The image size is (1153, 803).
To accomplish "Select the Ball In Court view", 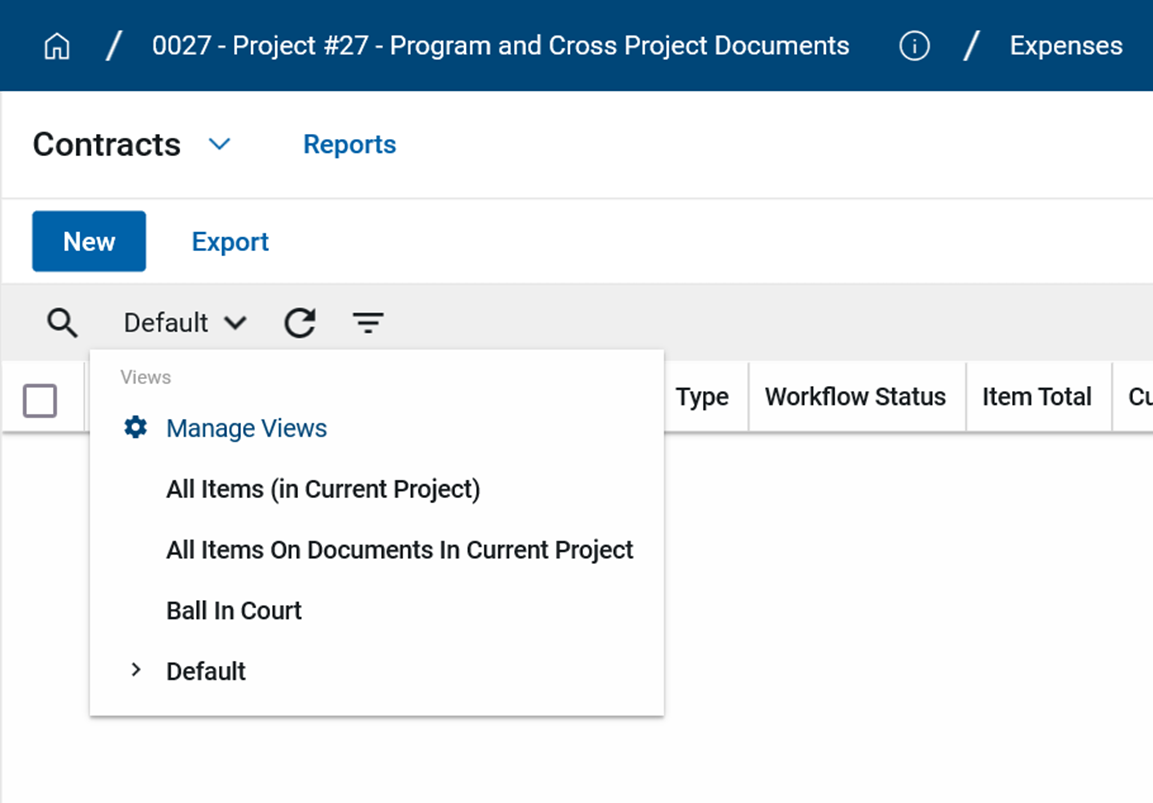I will coord(234,611).
